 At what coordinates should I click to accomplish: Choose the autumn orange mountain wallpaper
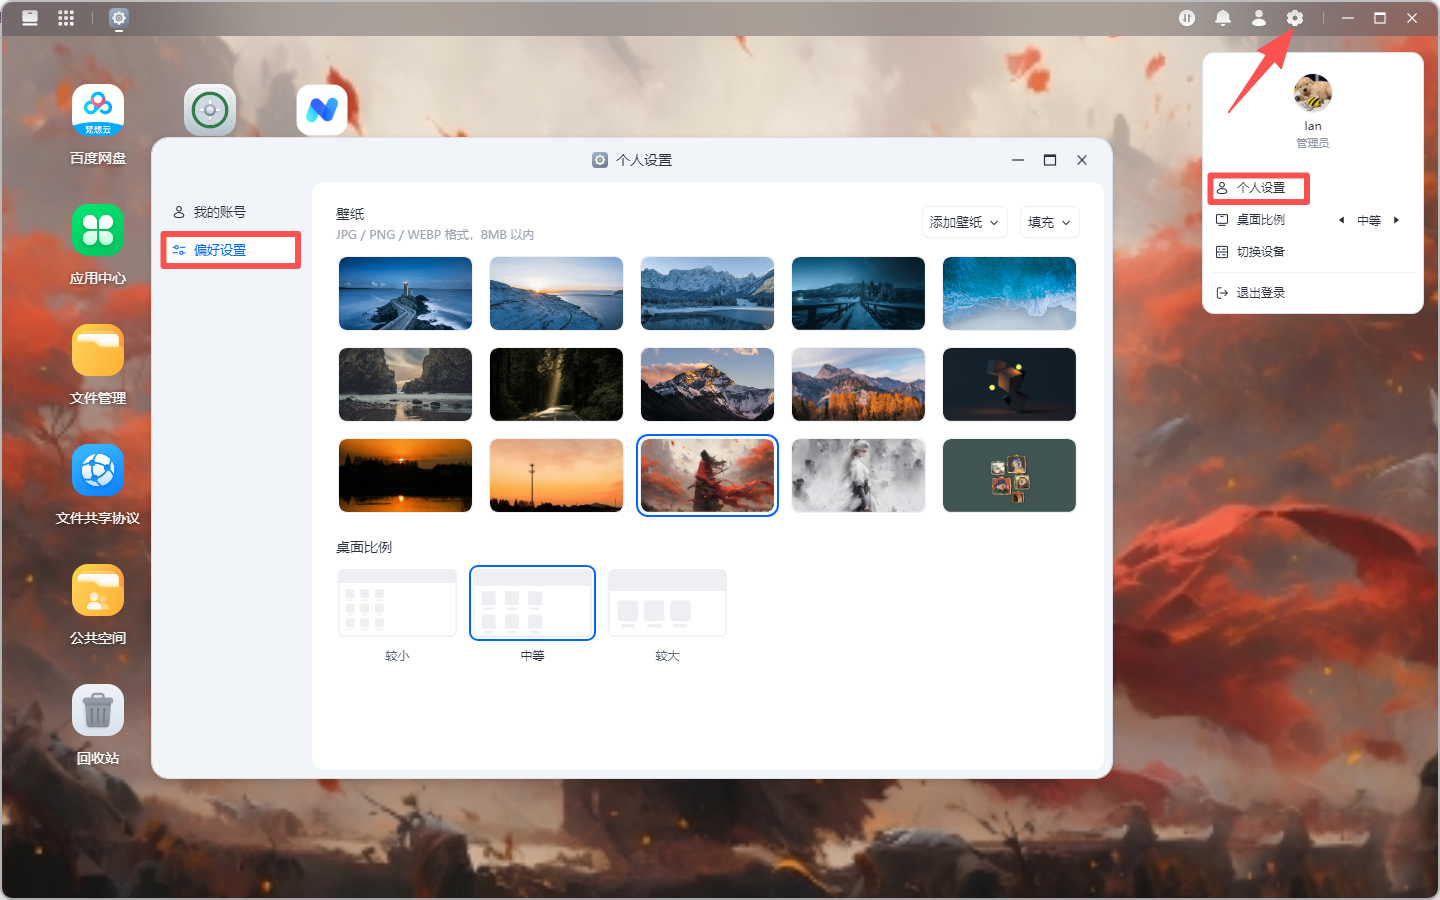858,384
